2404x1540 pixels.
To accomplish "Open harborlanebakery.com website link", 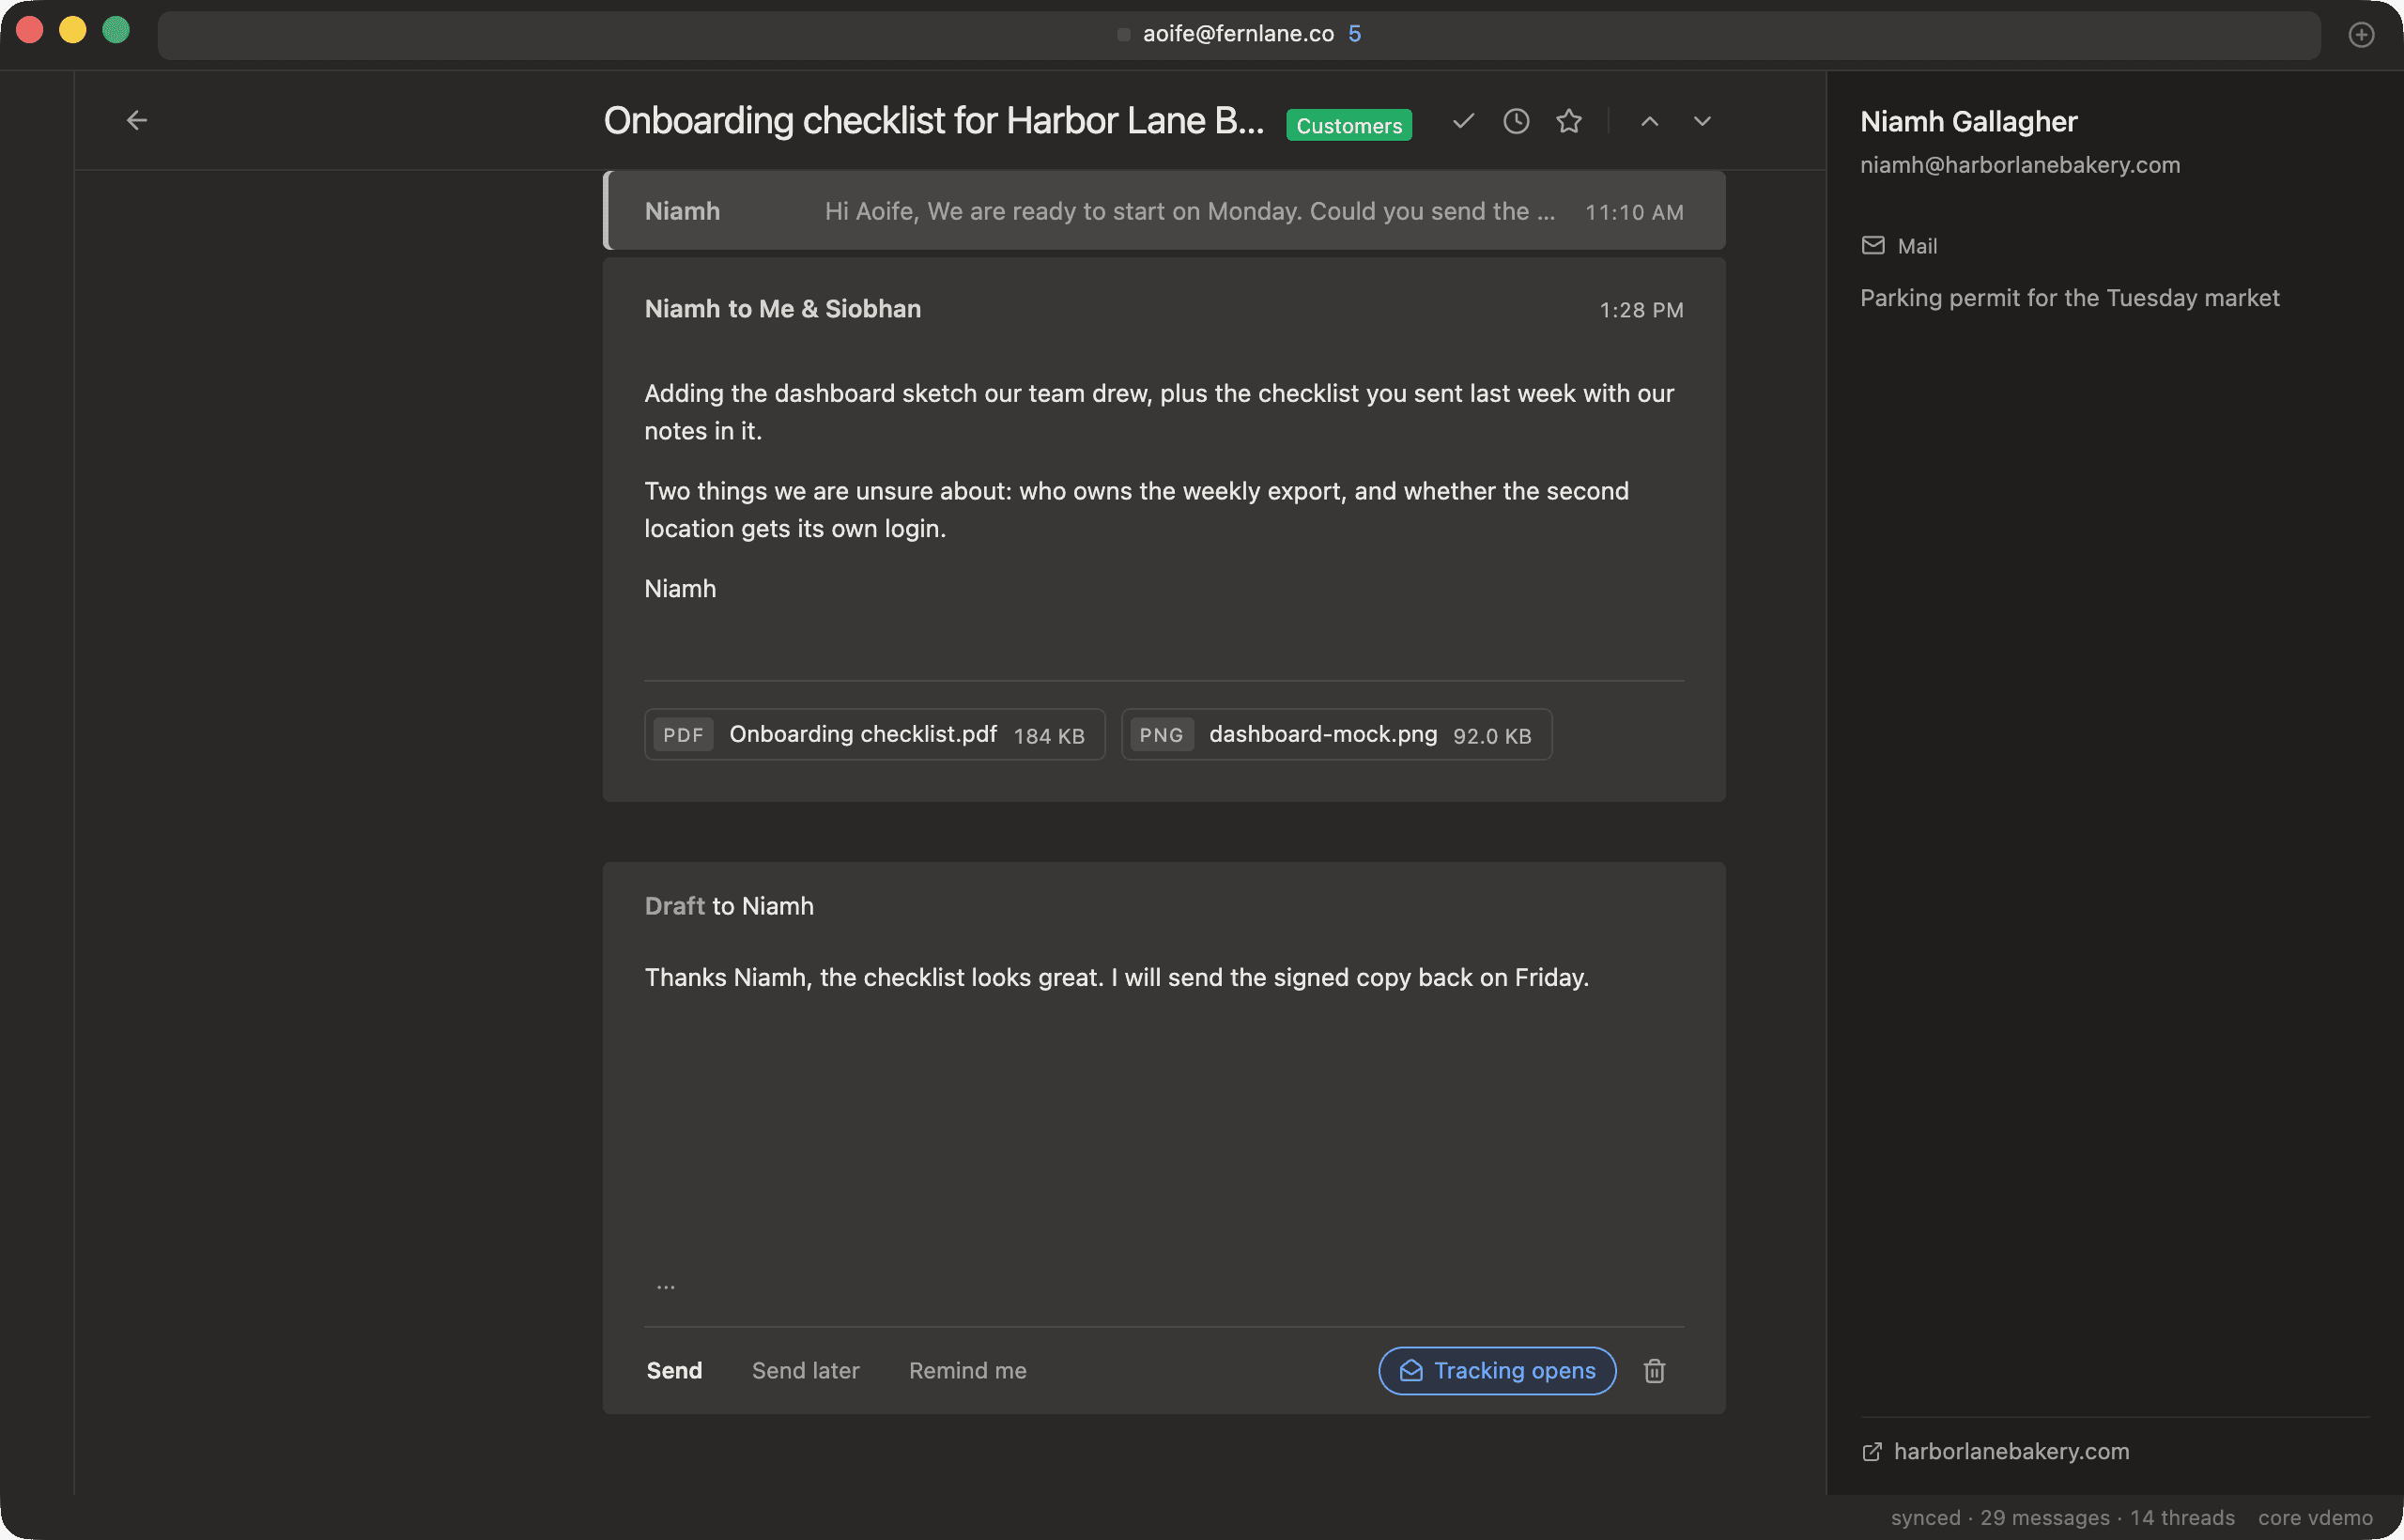I will click(2011, 1451).
